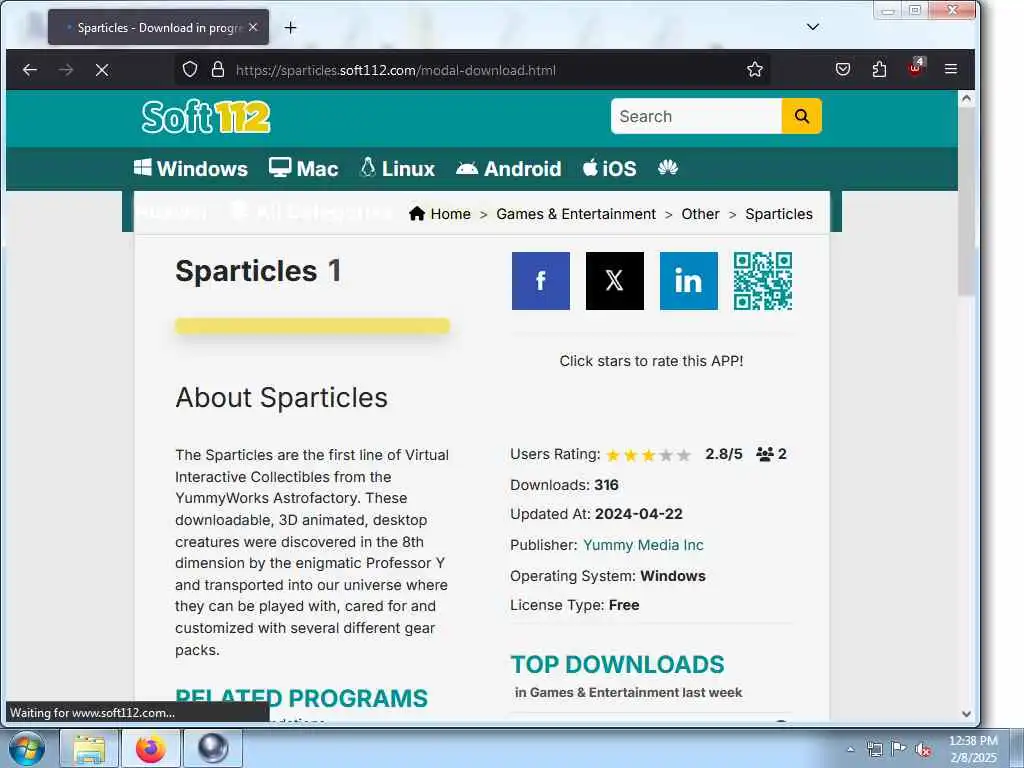Expand the list all tabs chevron
This screenshot has height=768, width=1024.
(812, 27)
